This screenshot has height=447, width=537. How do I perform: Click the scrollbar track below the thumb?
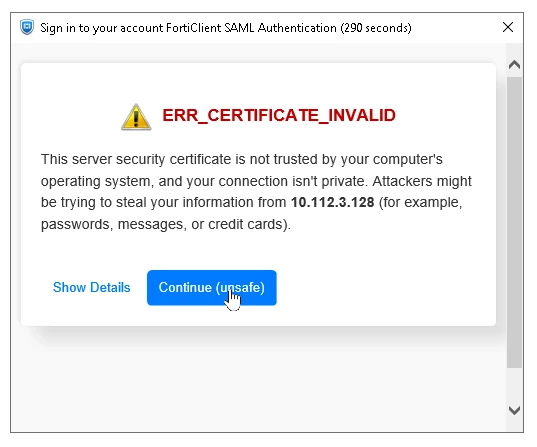coord(514,385)
